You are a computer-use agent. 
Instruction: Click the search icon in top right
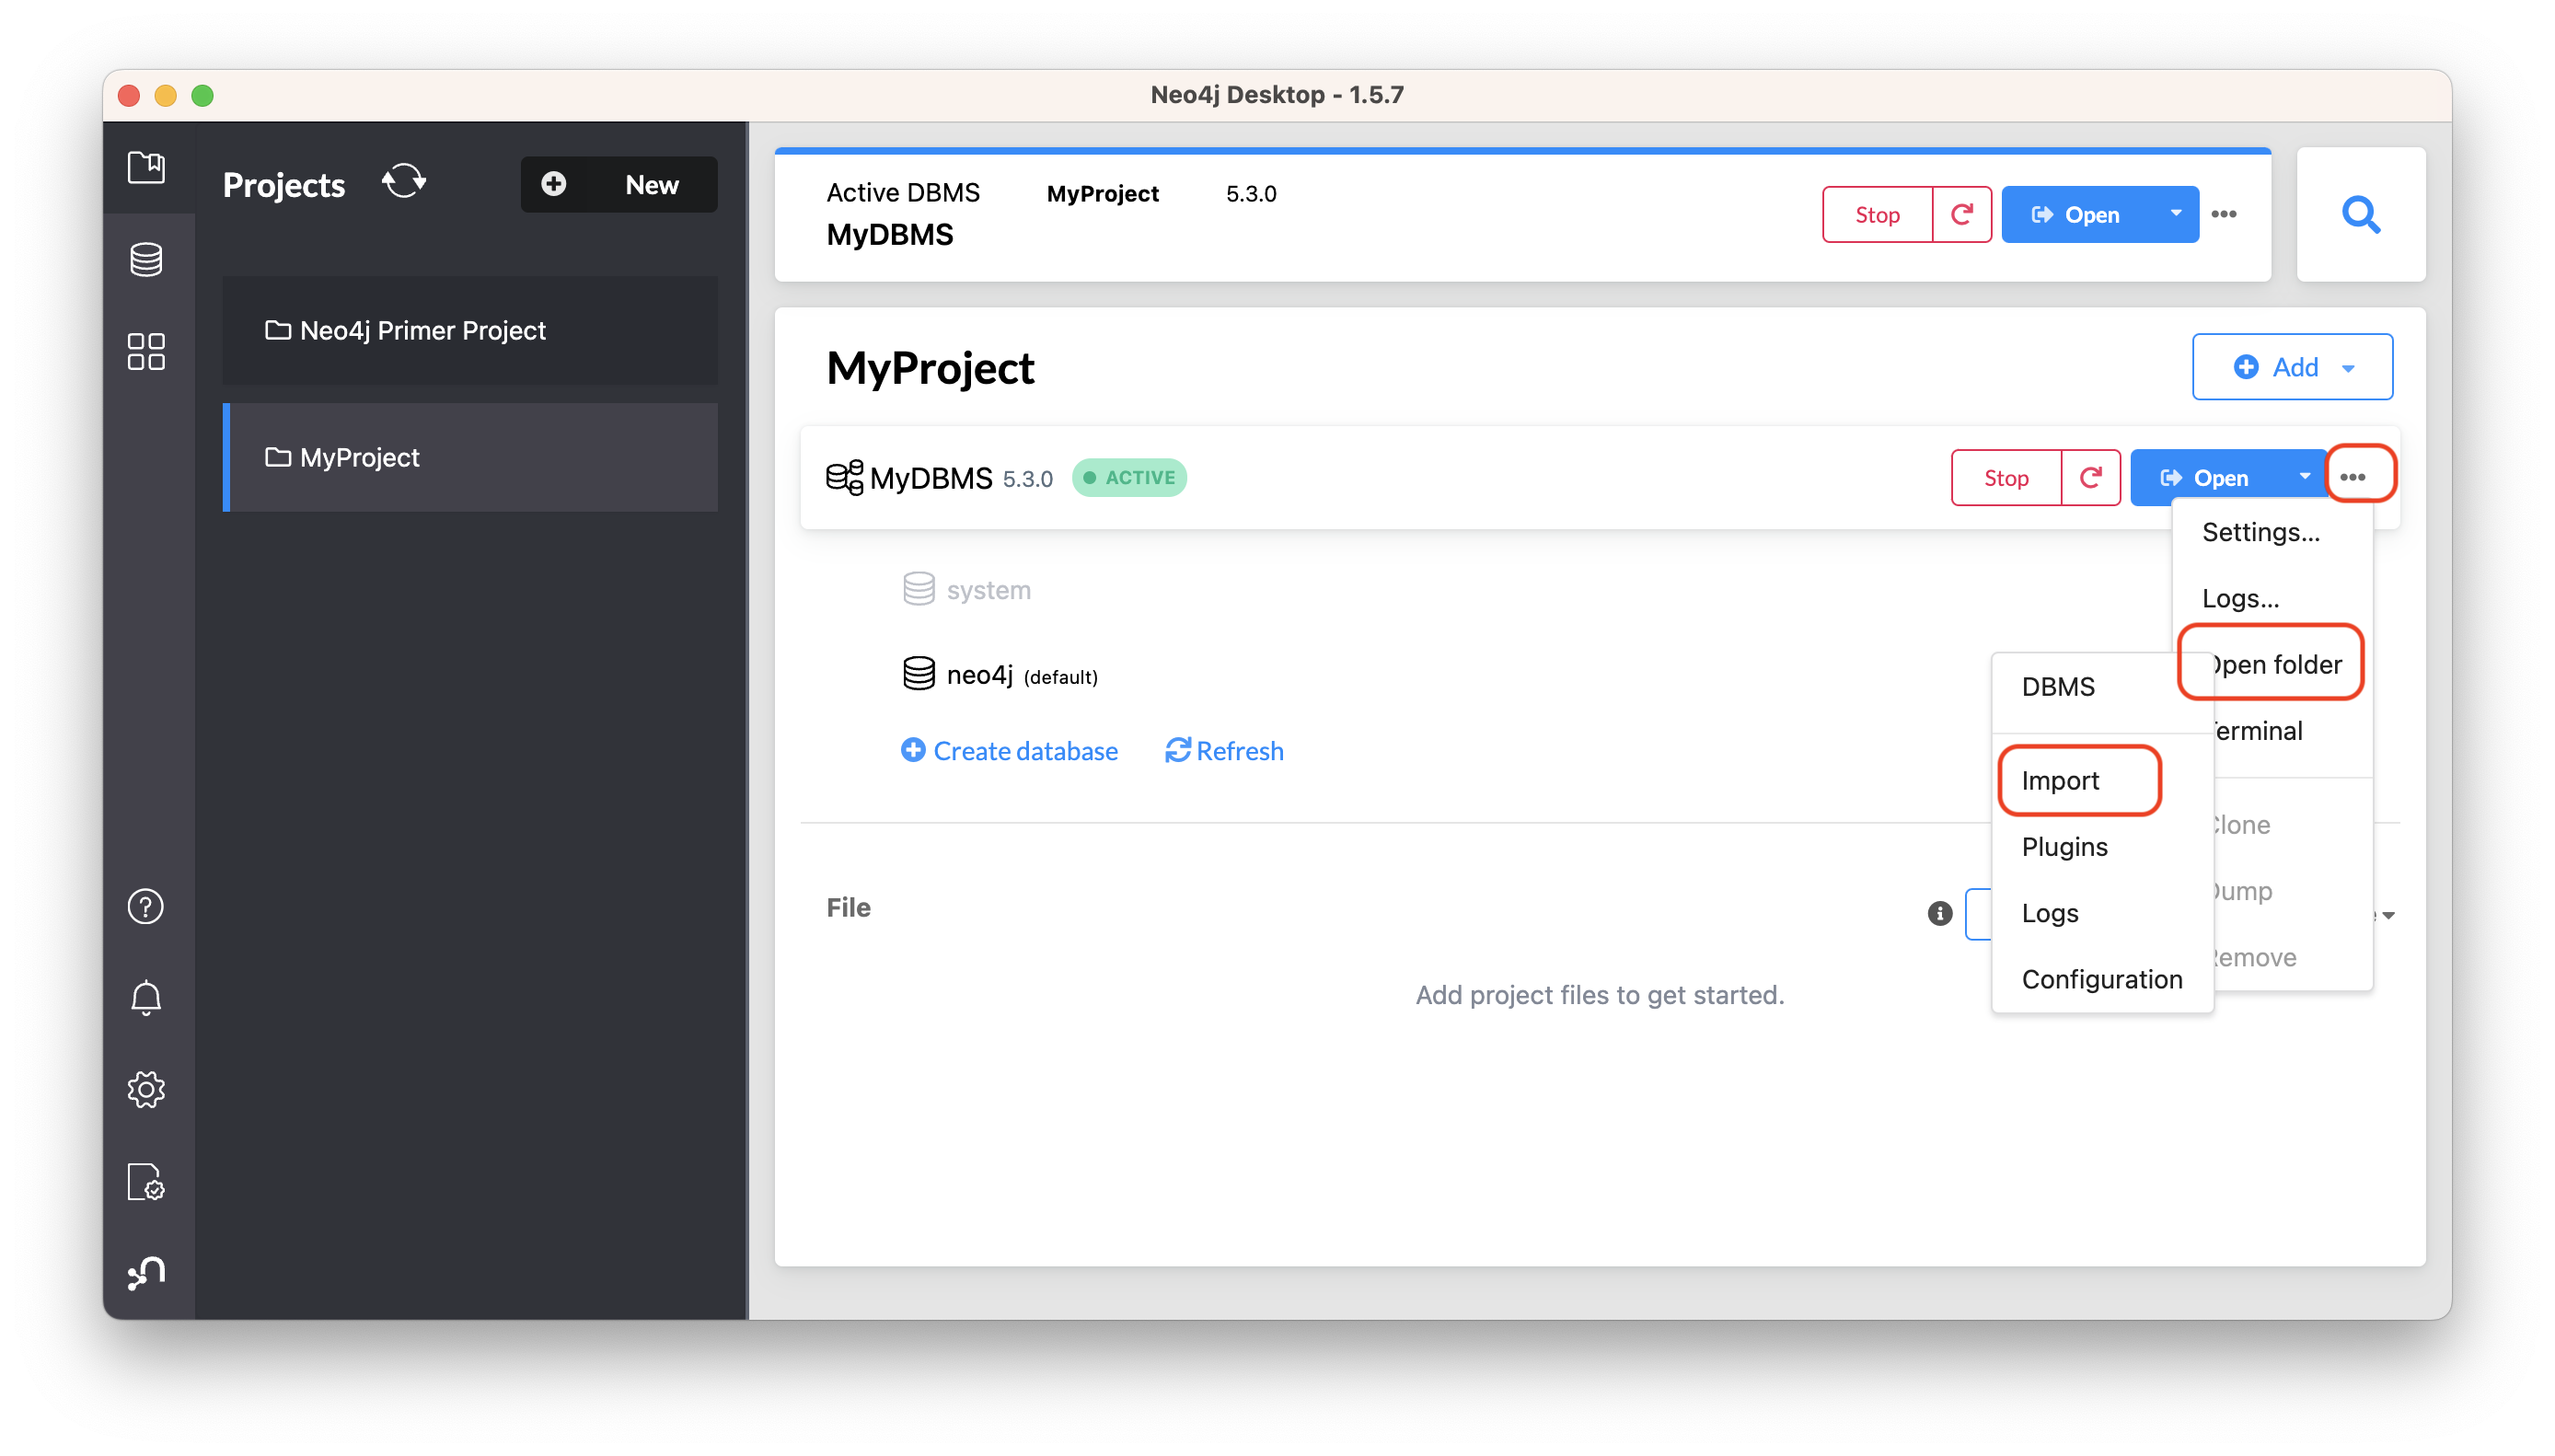point(2362,214)
